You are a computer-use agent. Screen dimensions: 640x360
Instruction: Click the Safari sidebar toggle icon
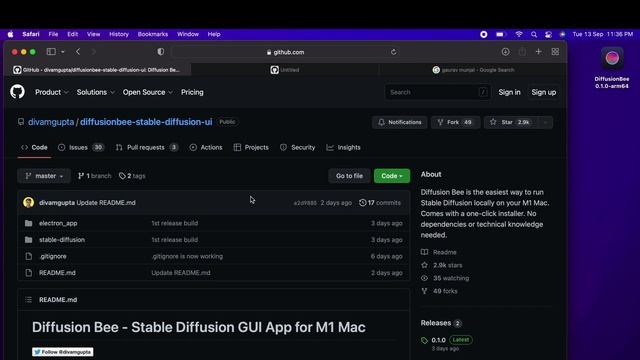51,52
